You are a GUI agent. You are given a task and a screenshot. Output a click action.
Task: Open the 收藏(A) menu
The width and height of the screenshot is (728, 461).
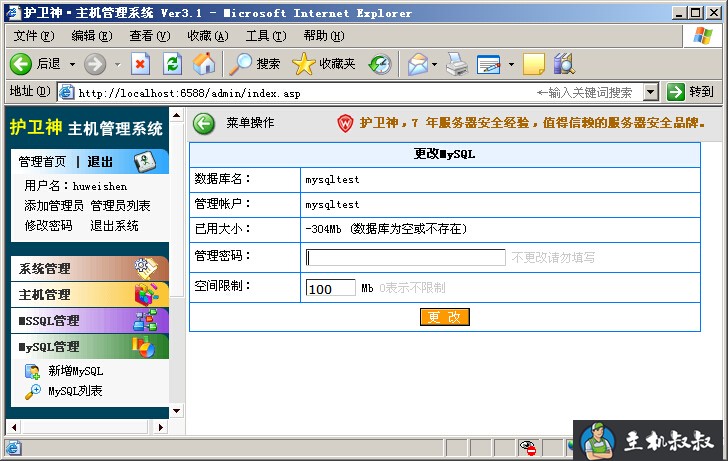pos(208,36)
